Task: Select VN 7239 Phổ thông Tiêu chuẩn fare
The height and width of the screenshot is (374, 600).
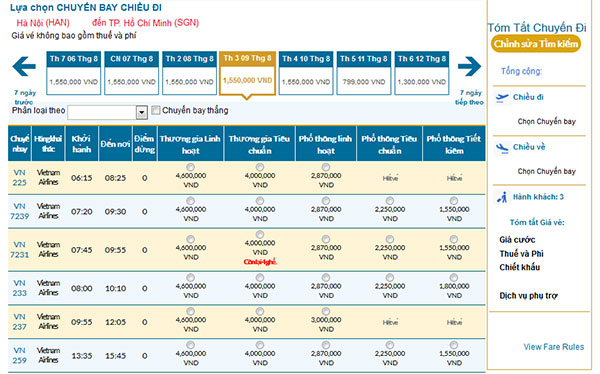Action: point(390,201)
